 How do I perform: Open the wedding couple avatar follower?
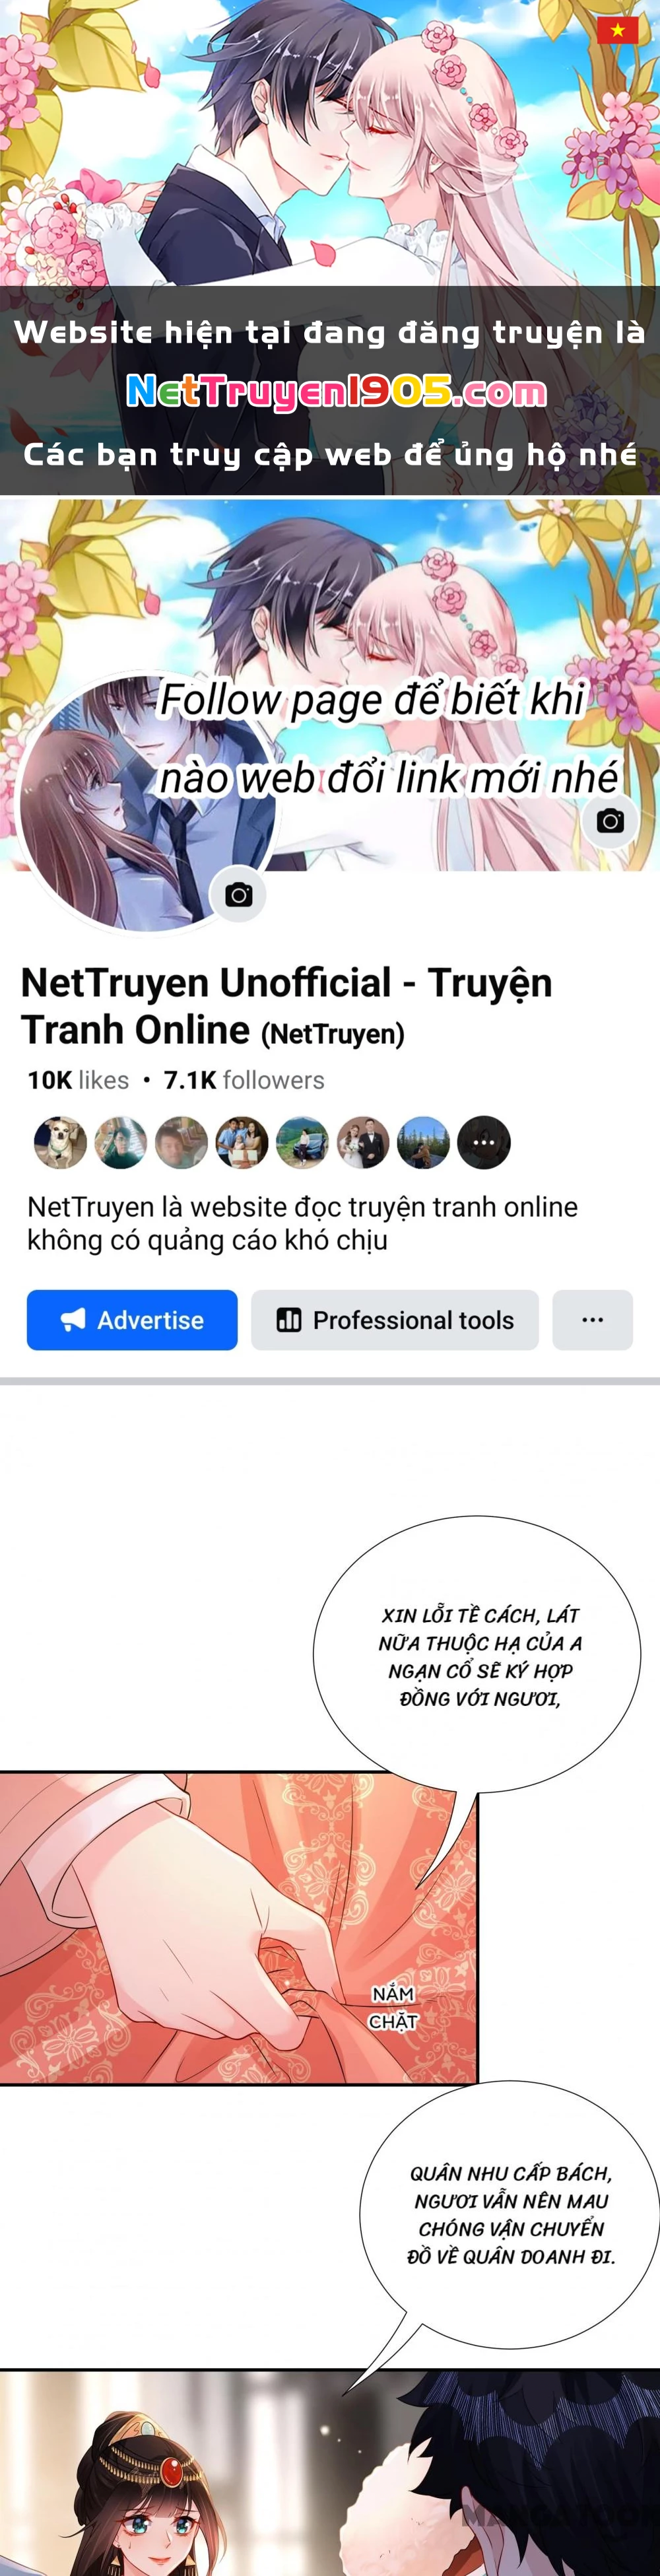click(x=363, y=1142)
